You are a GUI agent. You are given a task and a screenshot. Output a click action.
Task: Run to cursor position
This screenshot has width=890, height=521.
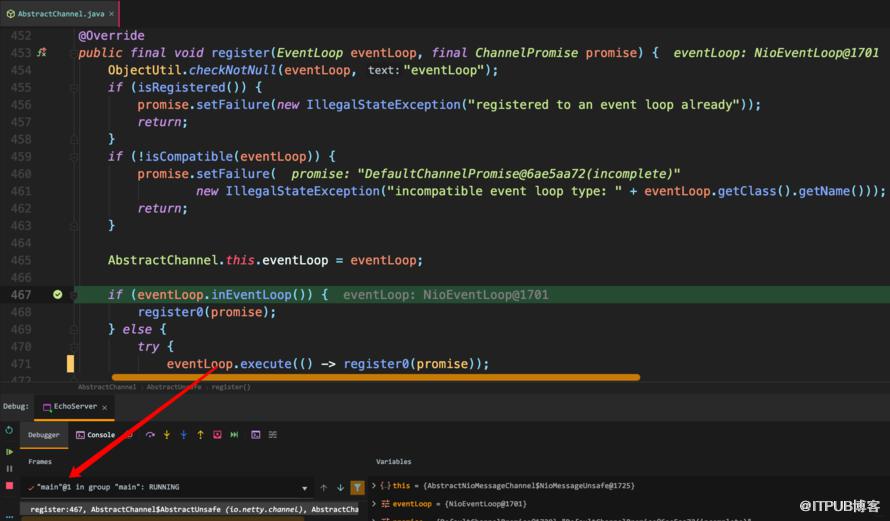pos(234,435)
